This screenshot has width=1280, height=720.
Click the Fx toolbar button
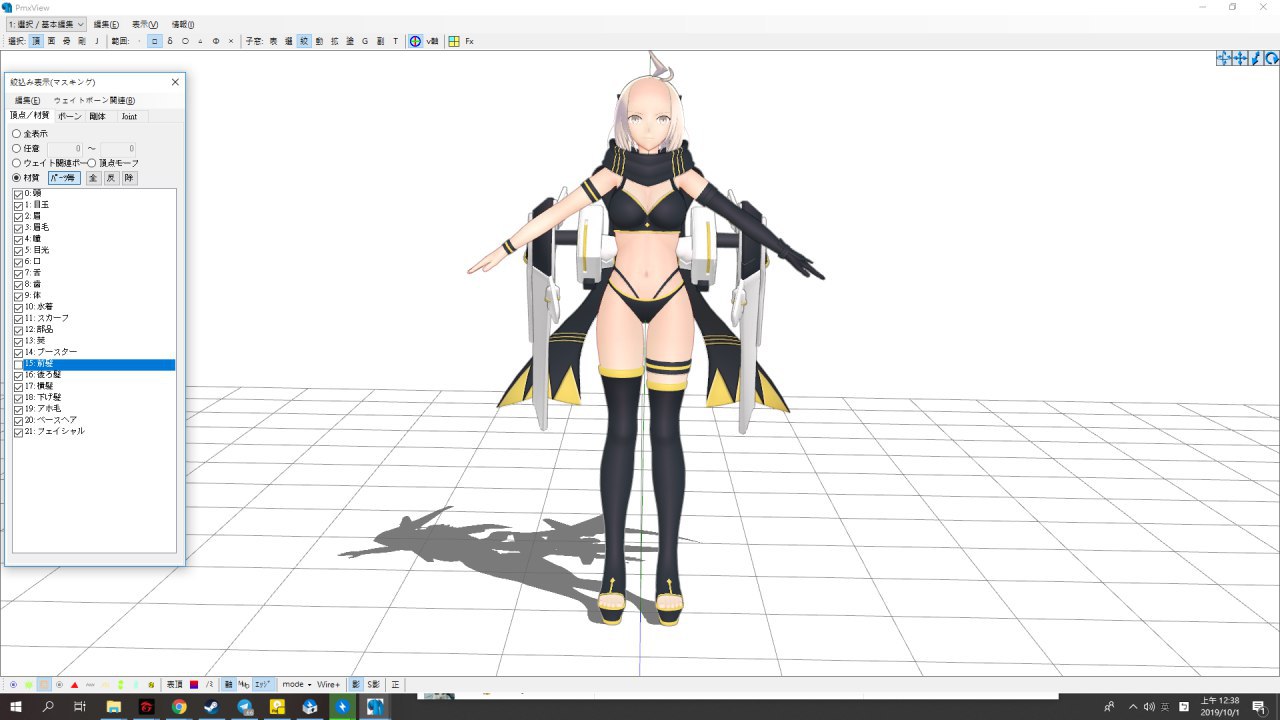[469, 41]
